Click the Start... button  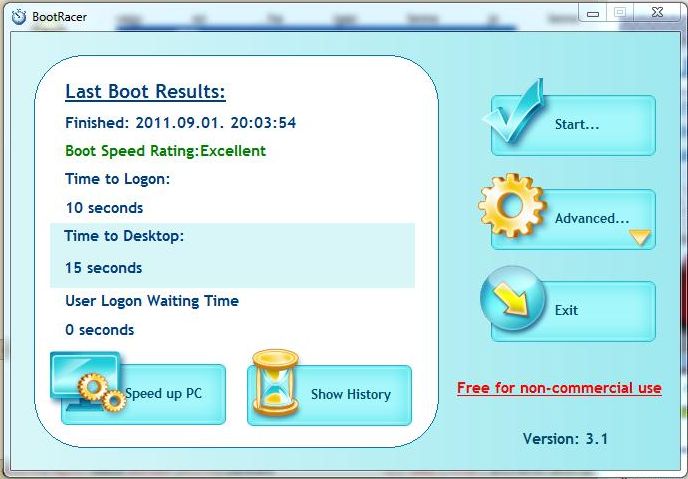tap(573, 125)
